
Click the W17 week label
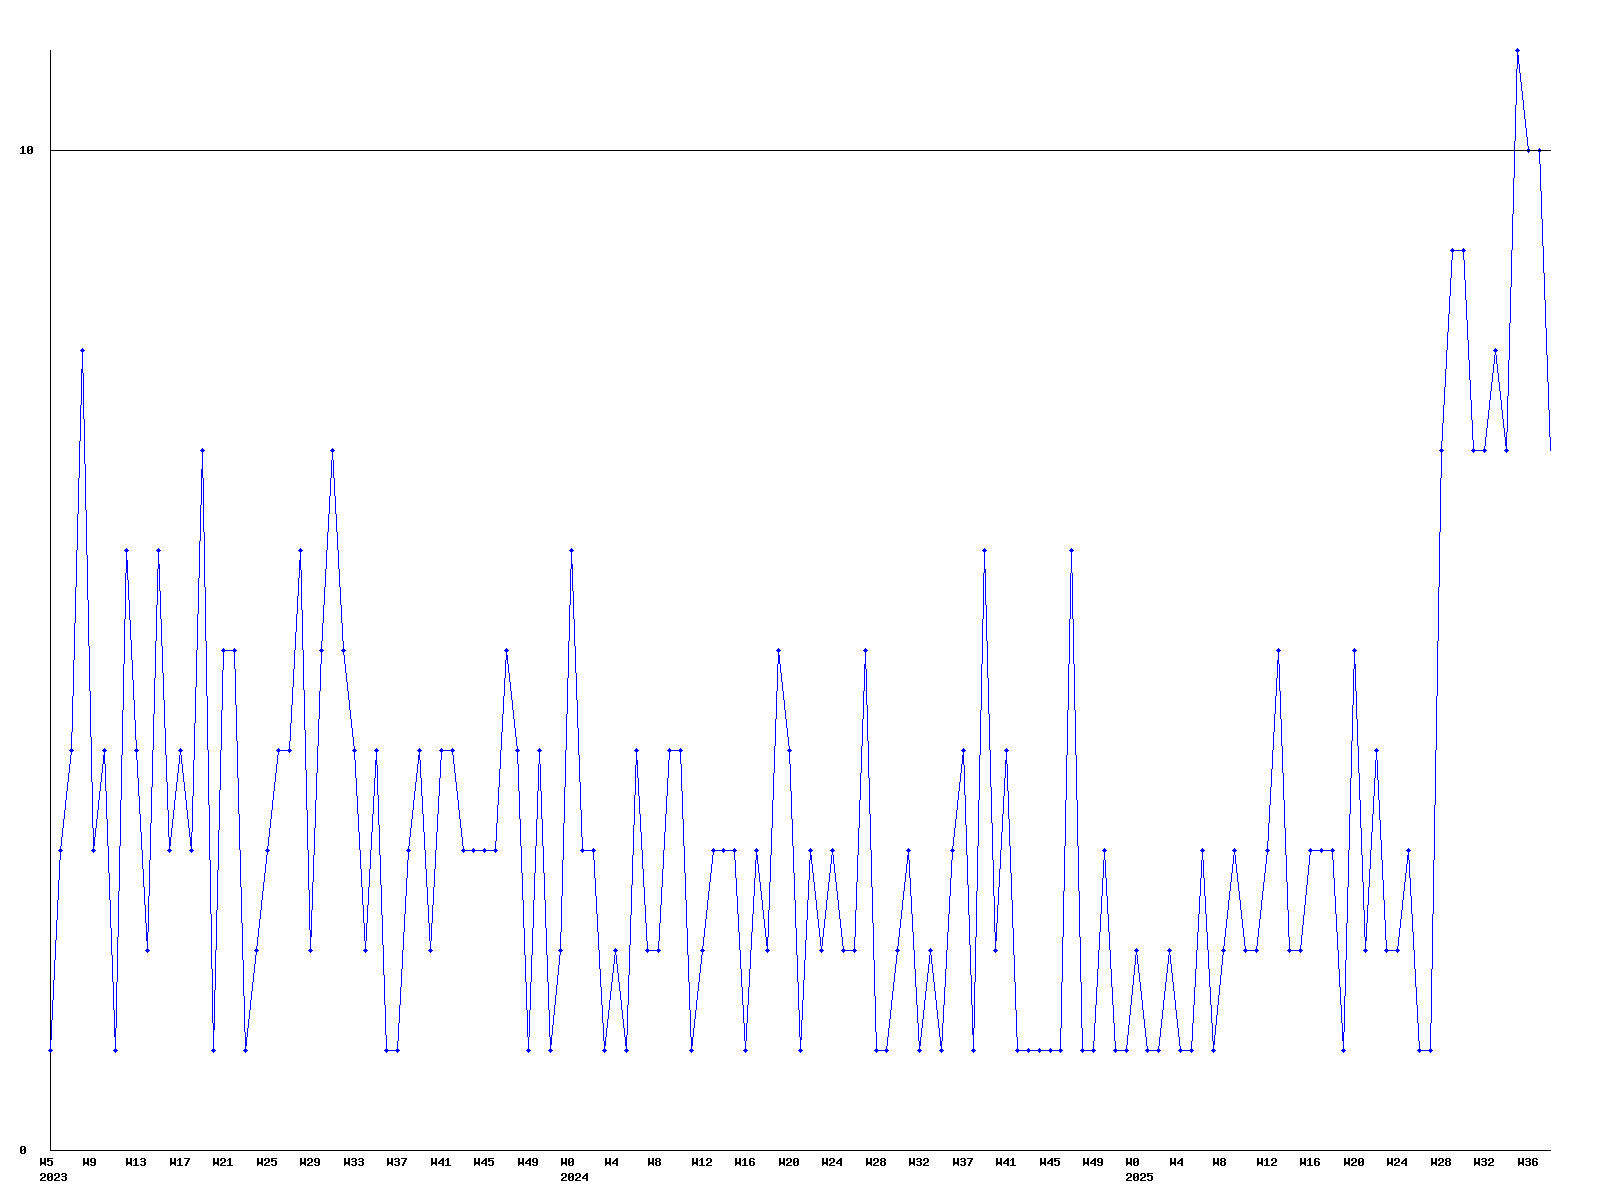click(180, 1163)
